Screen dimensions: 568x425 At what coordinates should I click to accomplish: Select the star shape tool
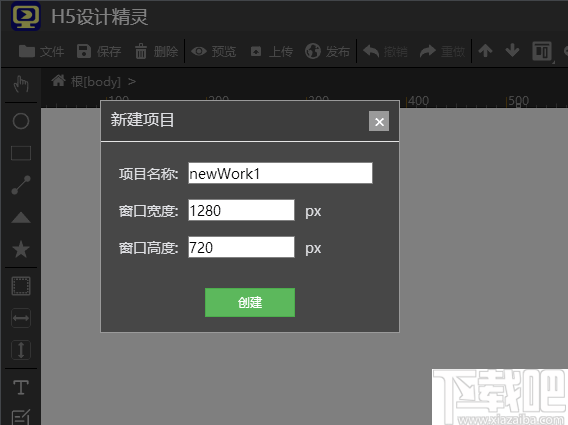click(21, 249)
